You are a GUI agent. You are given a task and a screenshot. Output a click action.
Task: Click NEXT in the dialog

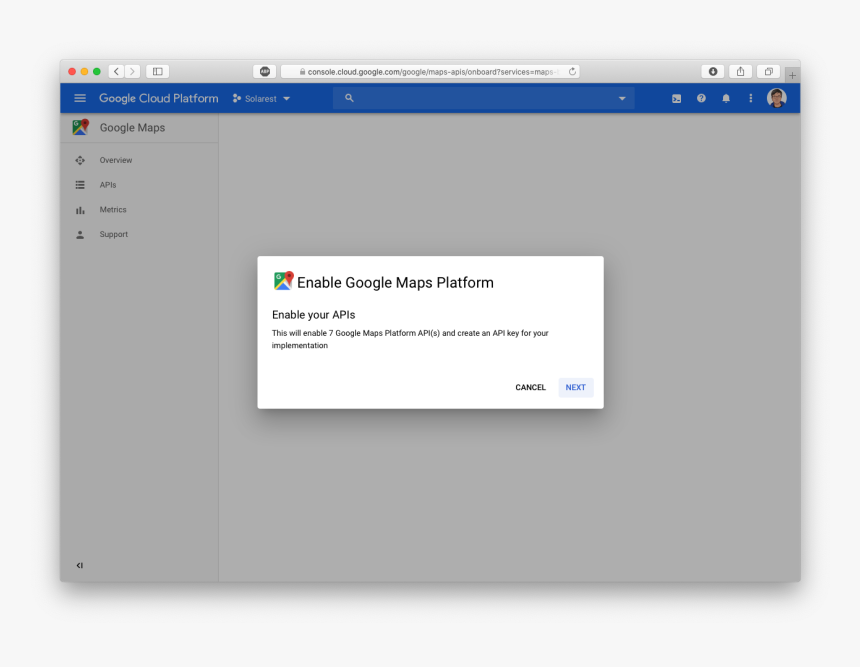pyautogui.click(x=576, y=387)
